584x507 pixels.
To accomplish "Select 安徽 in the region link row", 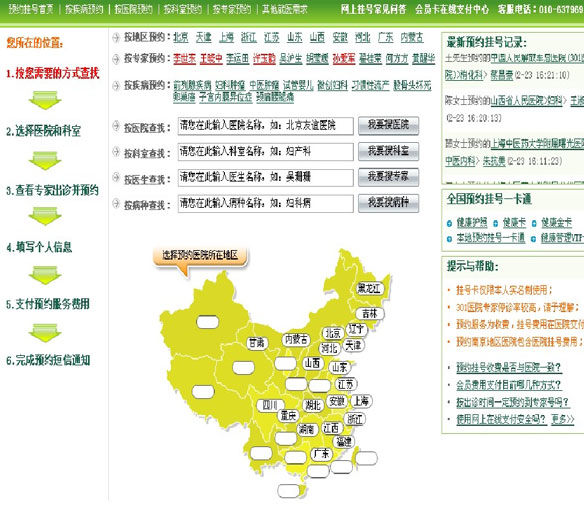I will (x=340, y=37).
